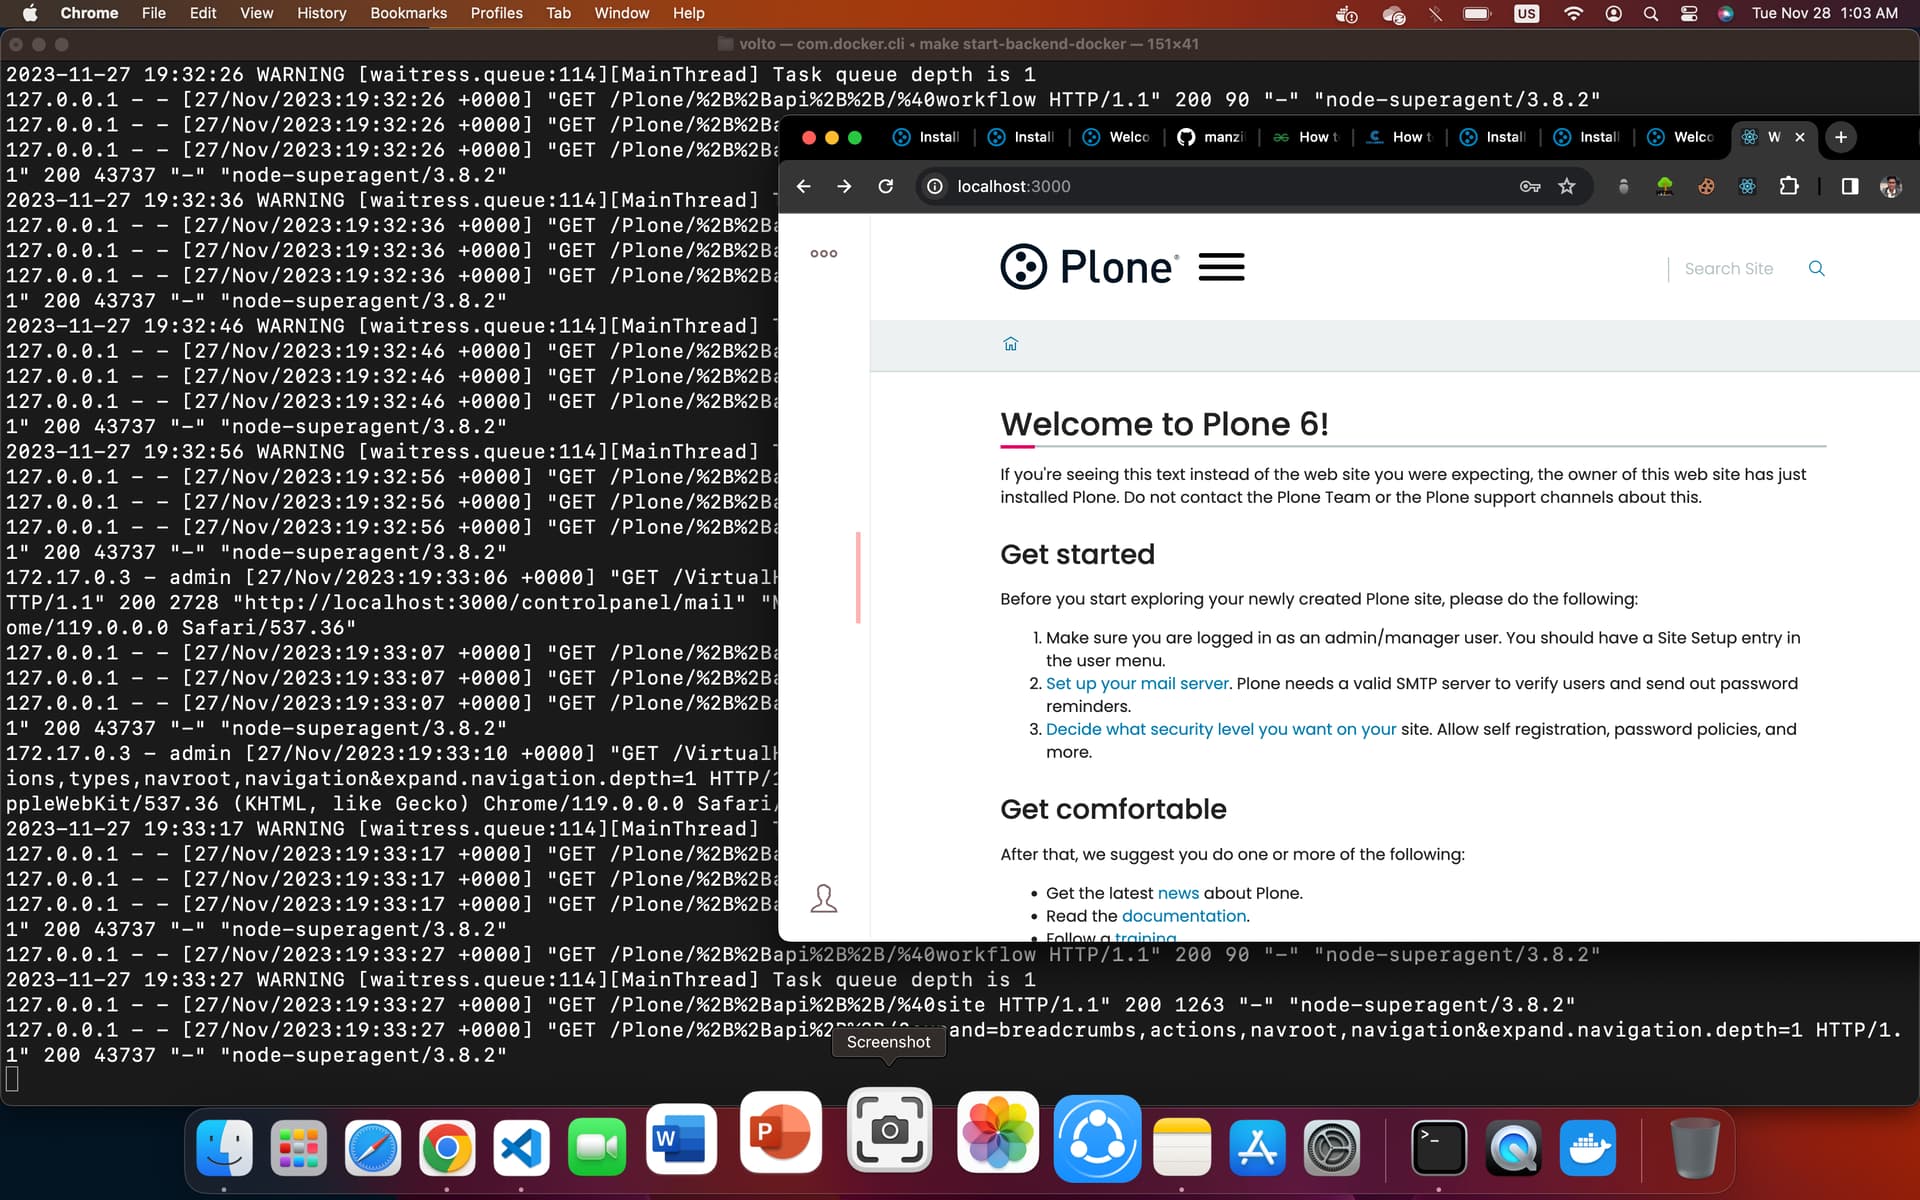The height and width of the screenshot is (1200, 1920).
Task: Open Siri from the menu bar
Action: 1725,14
